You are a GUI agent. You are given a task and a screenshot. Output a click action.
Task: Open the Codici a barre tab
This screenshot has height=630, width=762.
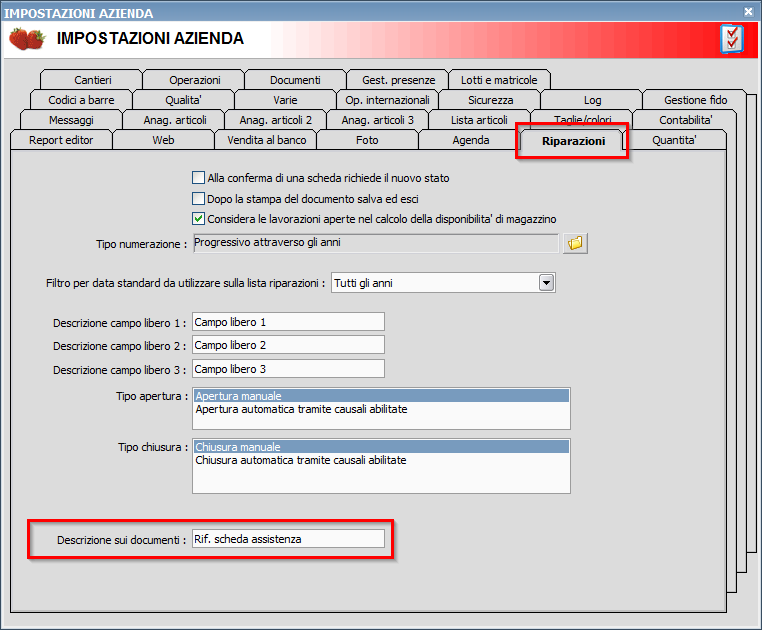point(81,100)
